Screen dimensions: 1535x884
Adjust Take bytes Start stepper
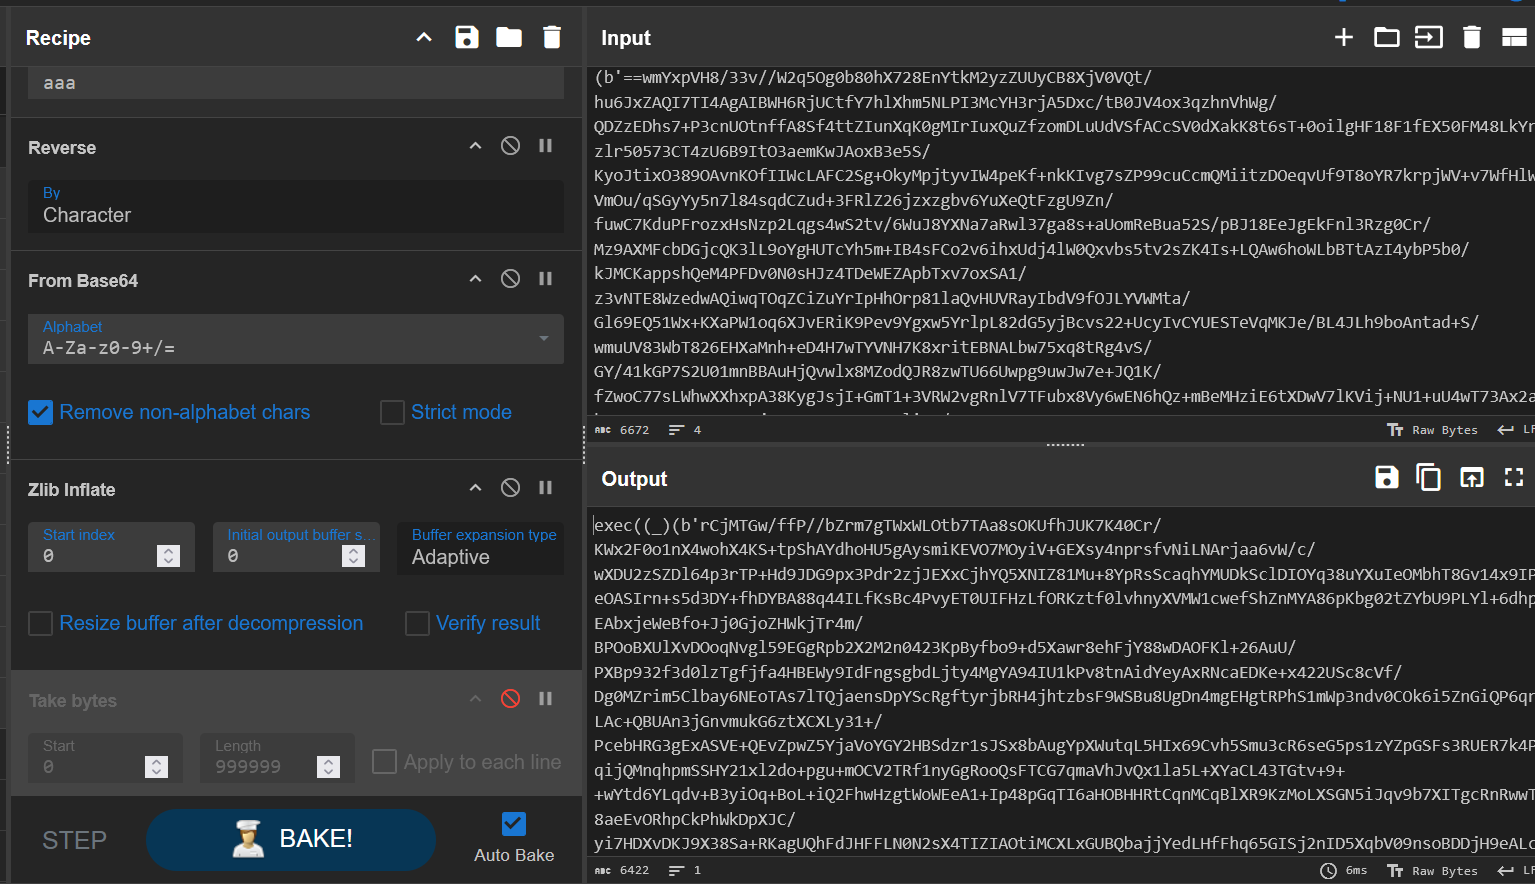[x=157, y=767]
